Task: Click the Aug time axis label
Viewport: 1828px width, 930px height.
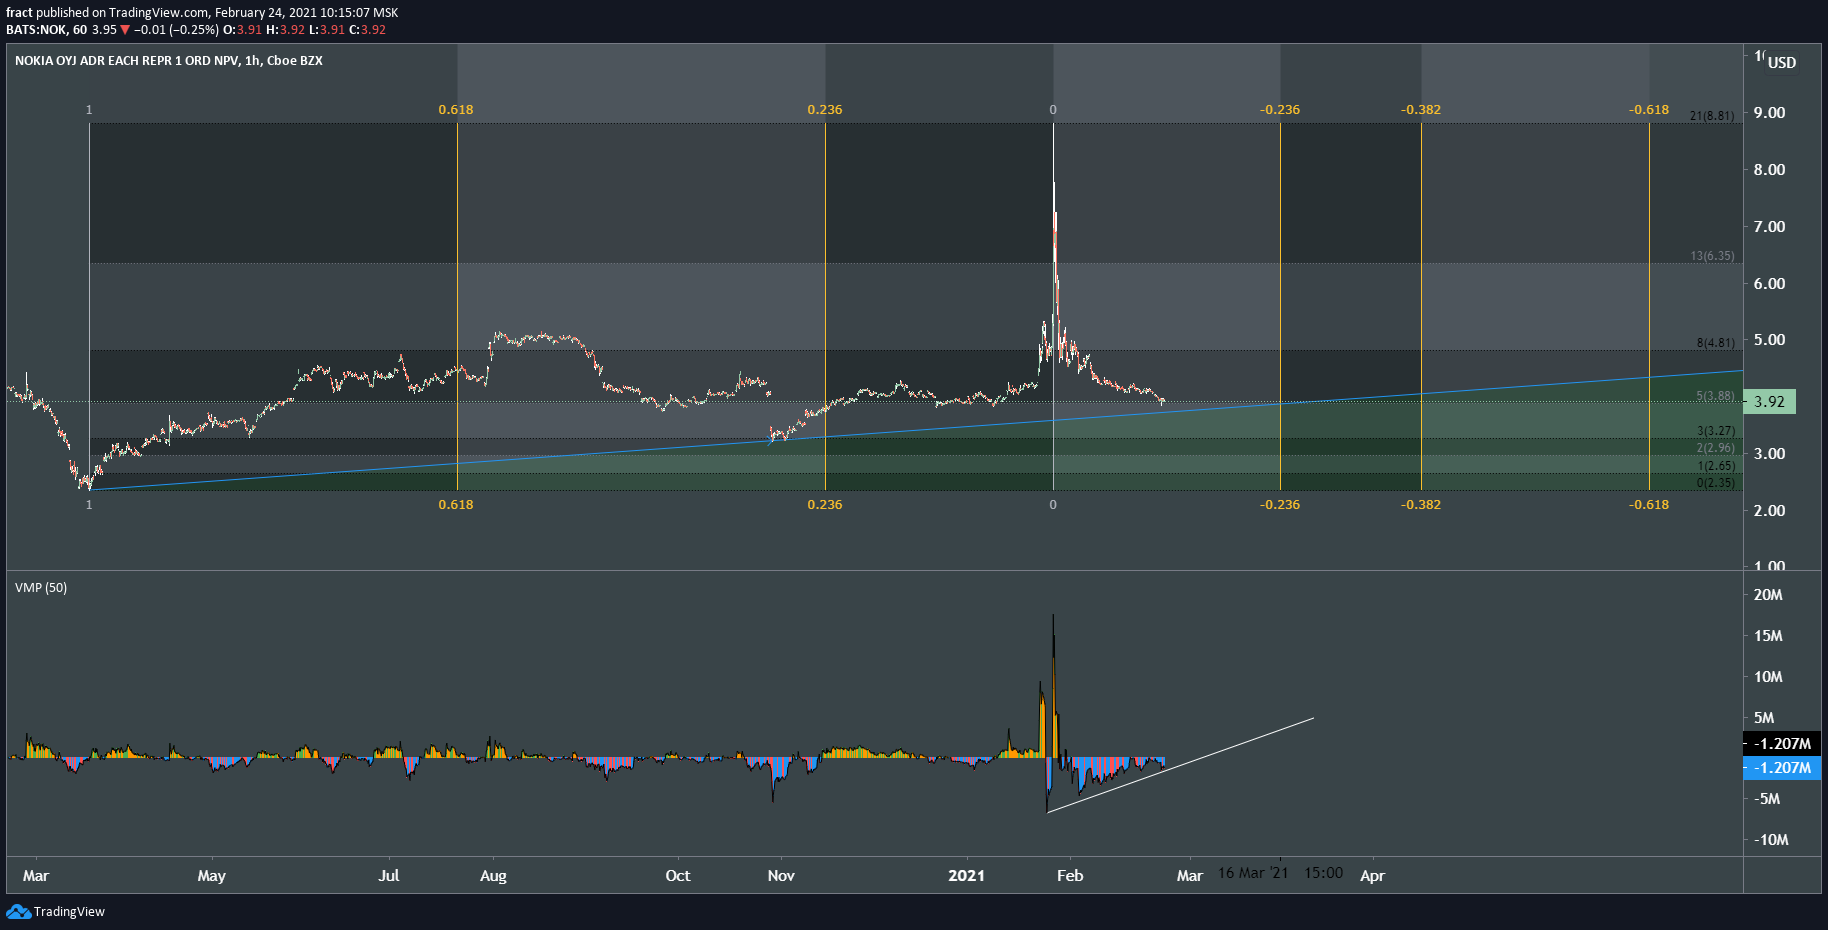Action: (493, 876)
